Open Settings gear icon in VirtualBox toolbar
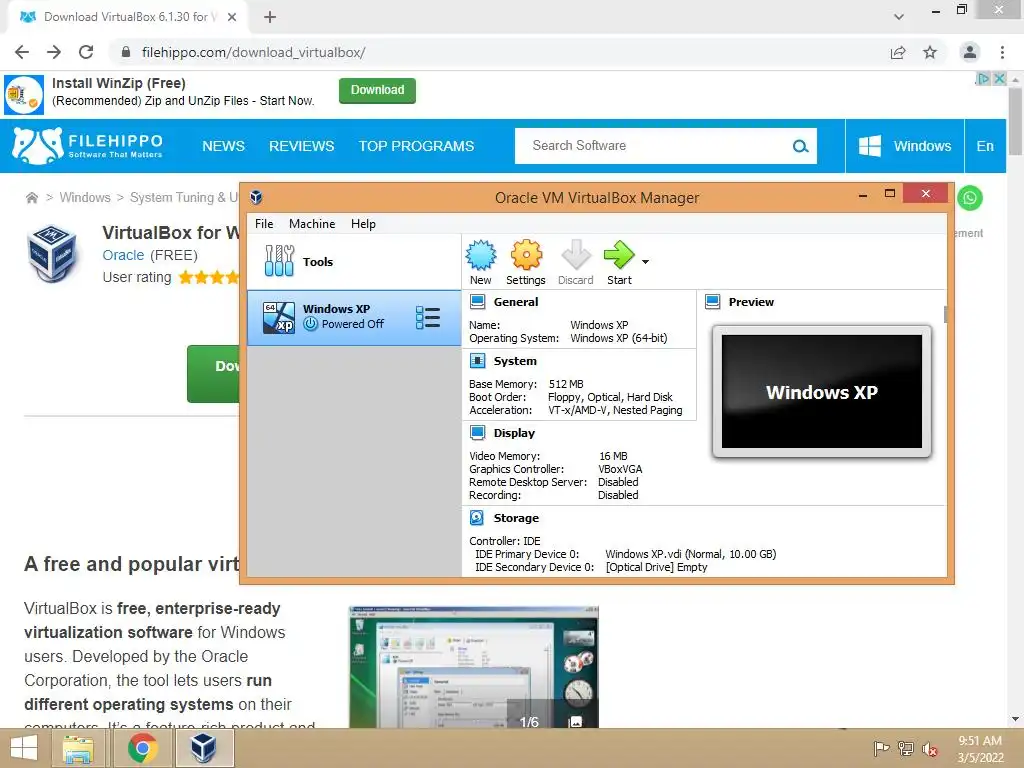 pos(526,255)
